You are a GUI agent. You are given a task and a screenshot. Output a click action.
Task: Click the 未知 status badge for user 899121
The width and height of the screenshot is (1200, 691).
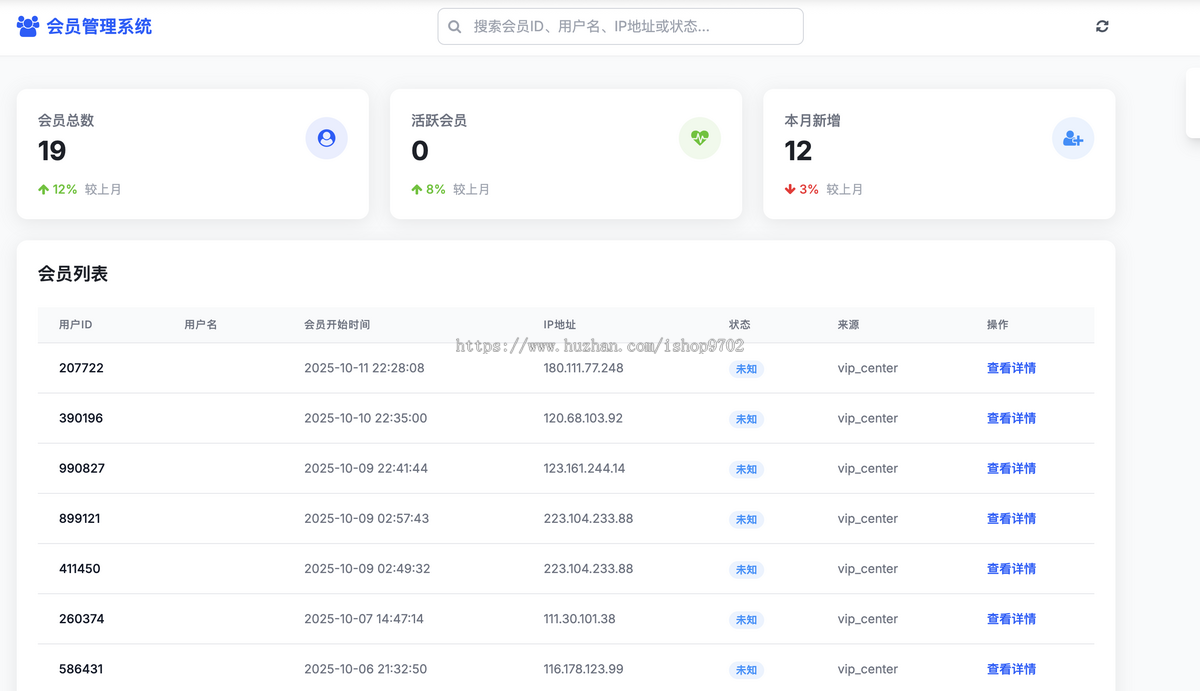tap(746, 519)
